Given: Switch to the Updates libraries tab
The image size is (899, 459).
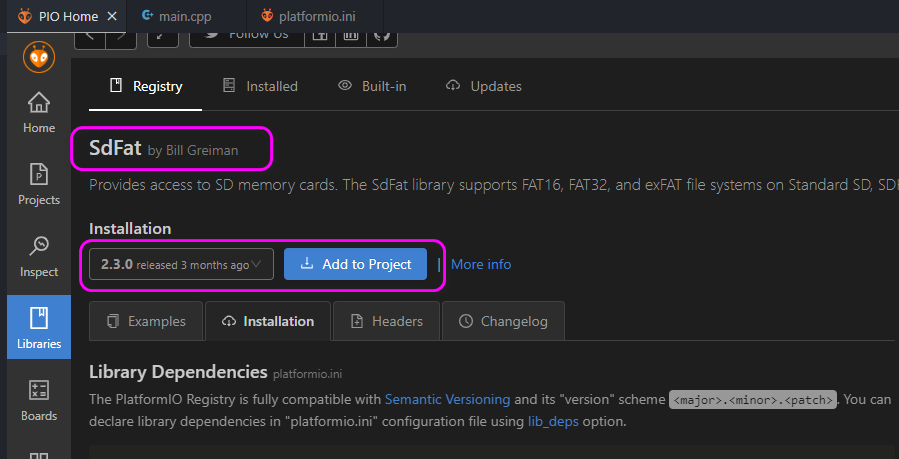Looking at the screenshot, I should pyautogui.click(x=483, y=87).
